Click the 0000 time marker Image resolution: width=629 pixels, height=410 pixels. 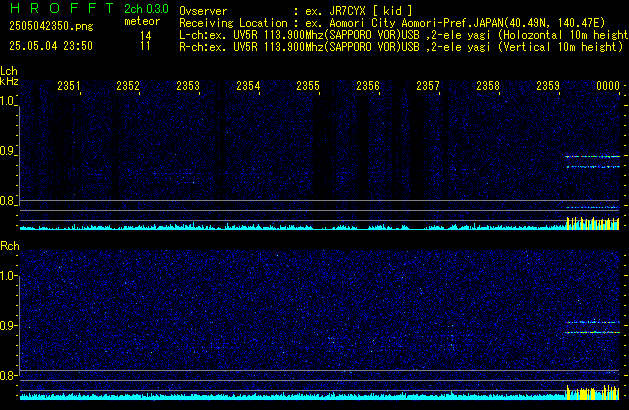608,86
